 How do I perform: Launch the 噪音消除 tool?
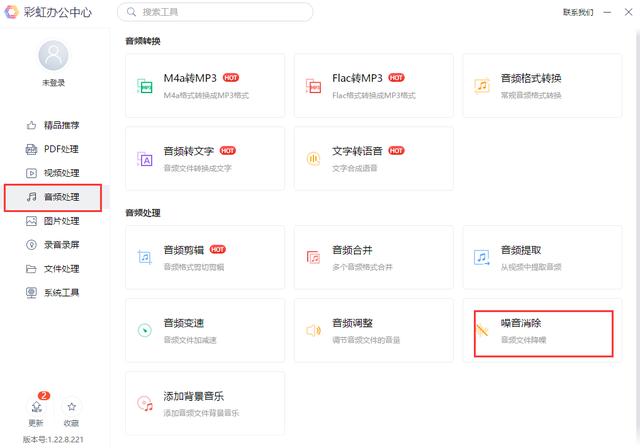542,330
